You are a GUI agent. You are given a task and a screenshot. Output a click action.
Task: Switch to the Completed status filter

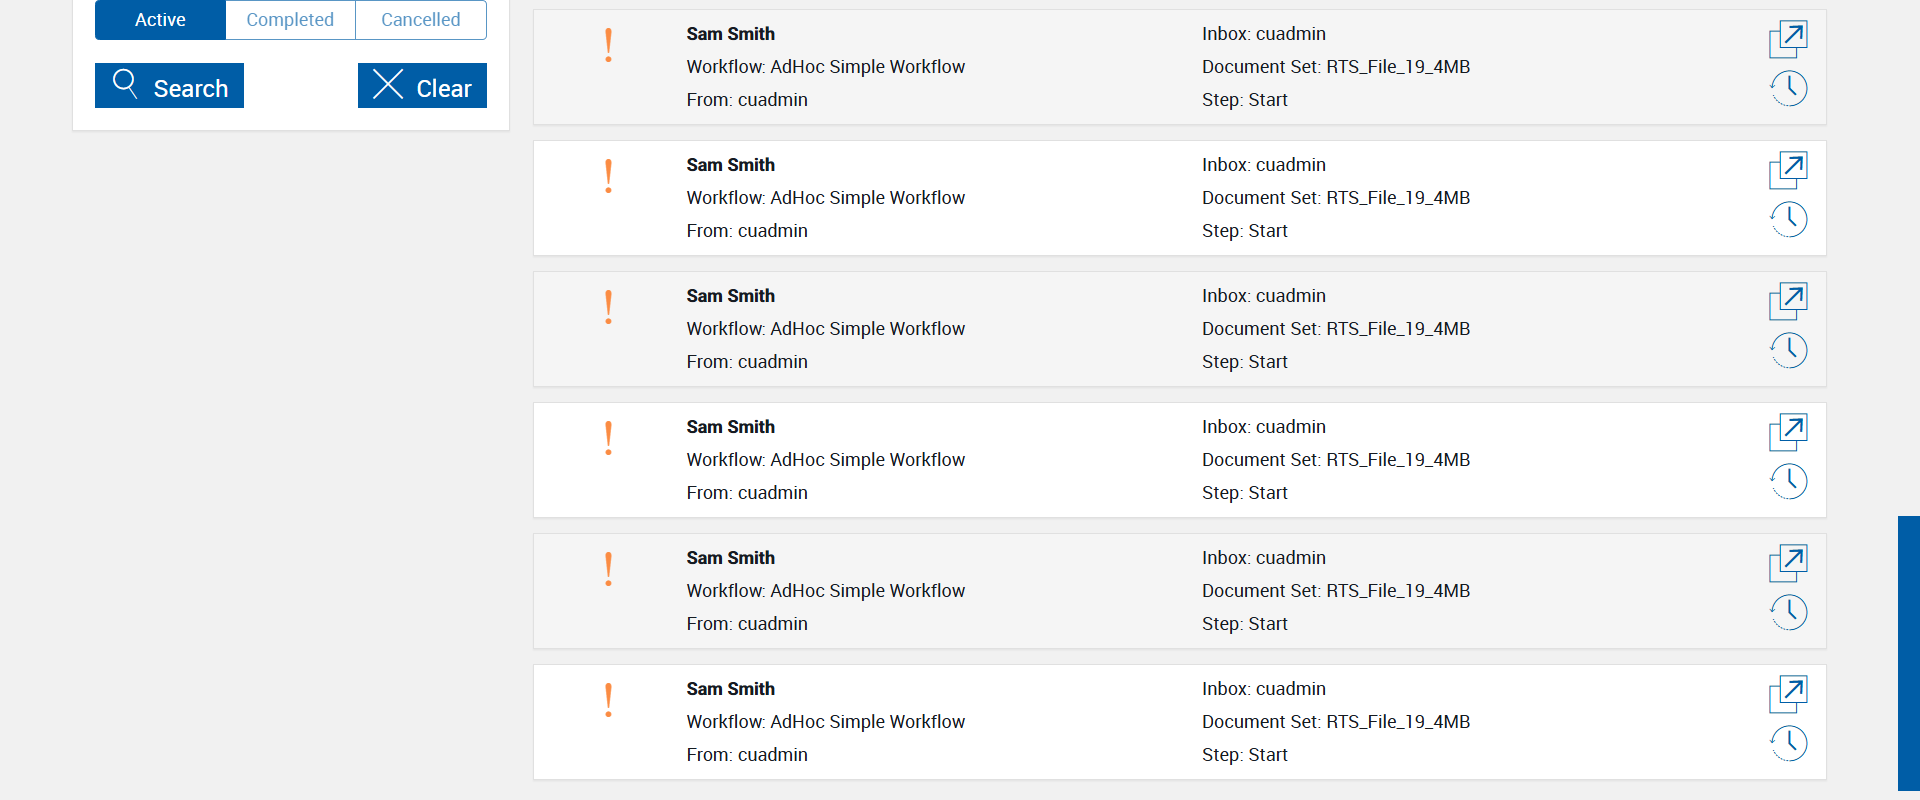pyautogui.click(x=290, y=20)
